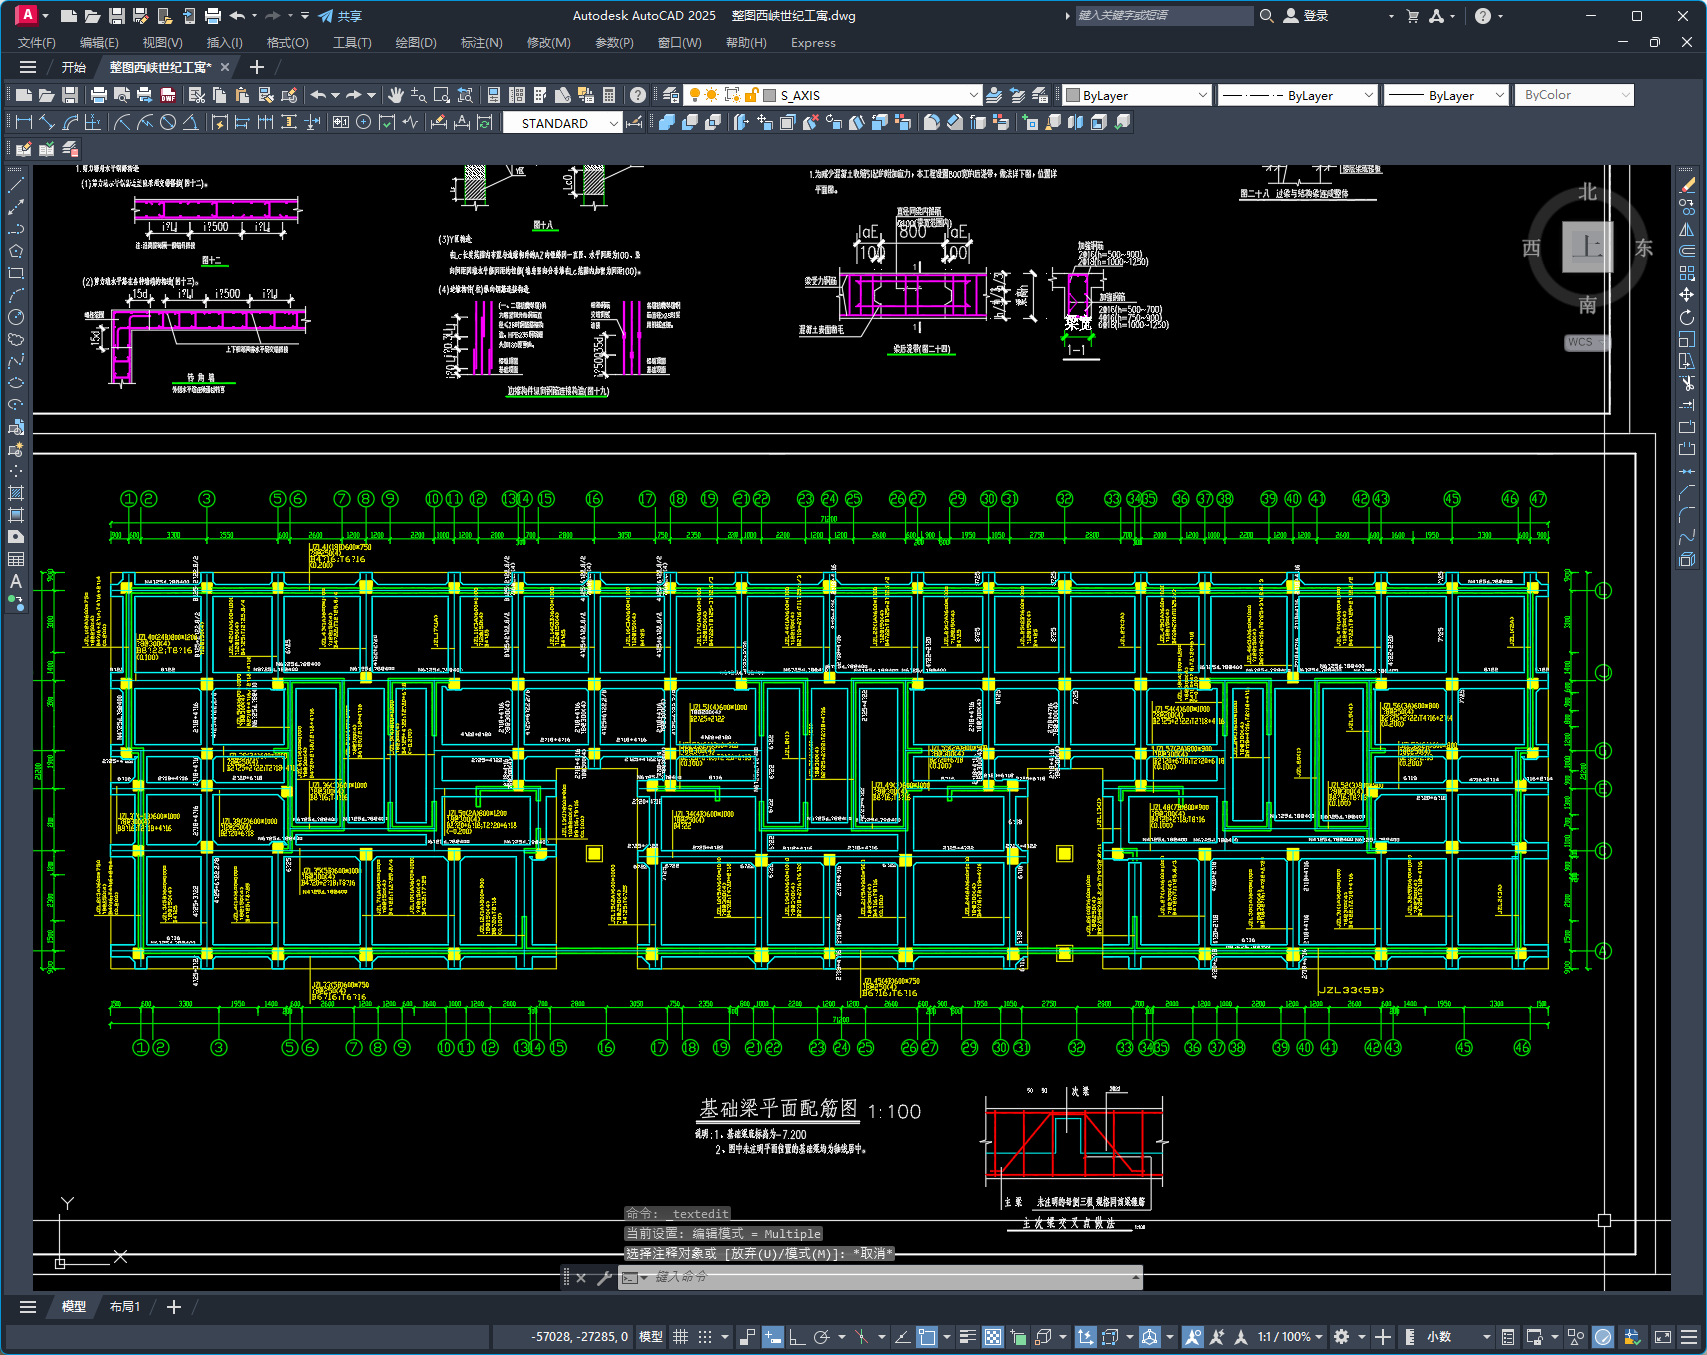
Task: Select the Pan hand tool
Action: [x=395, y=95]
